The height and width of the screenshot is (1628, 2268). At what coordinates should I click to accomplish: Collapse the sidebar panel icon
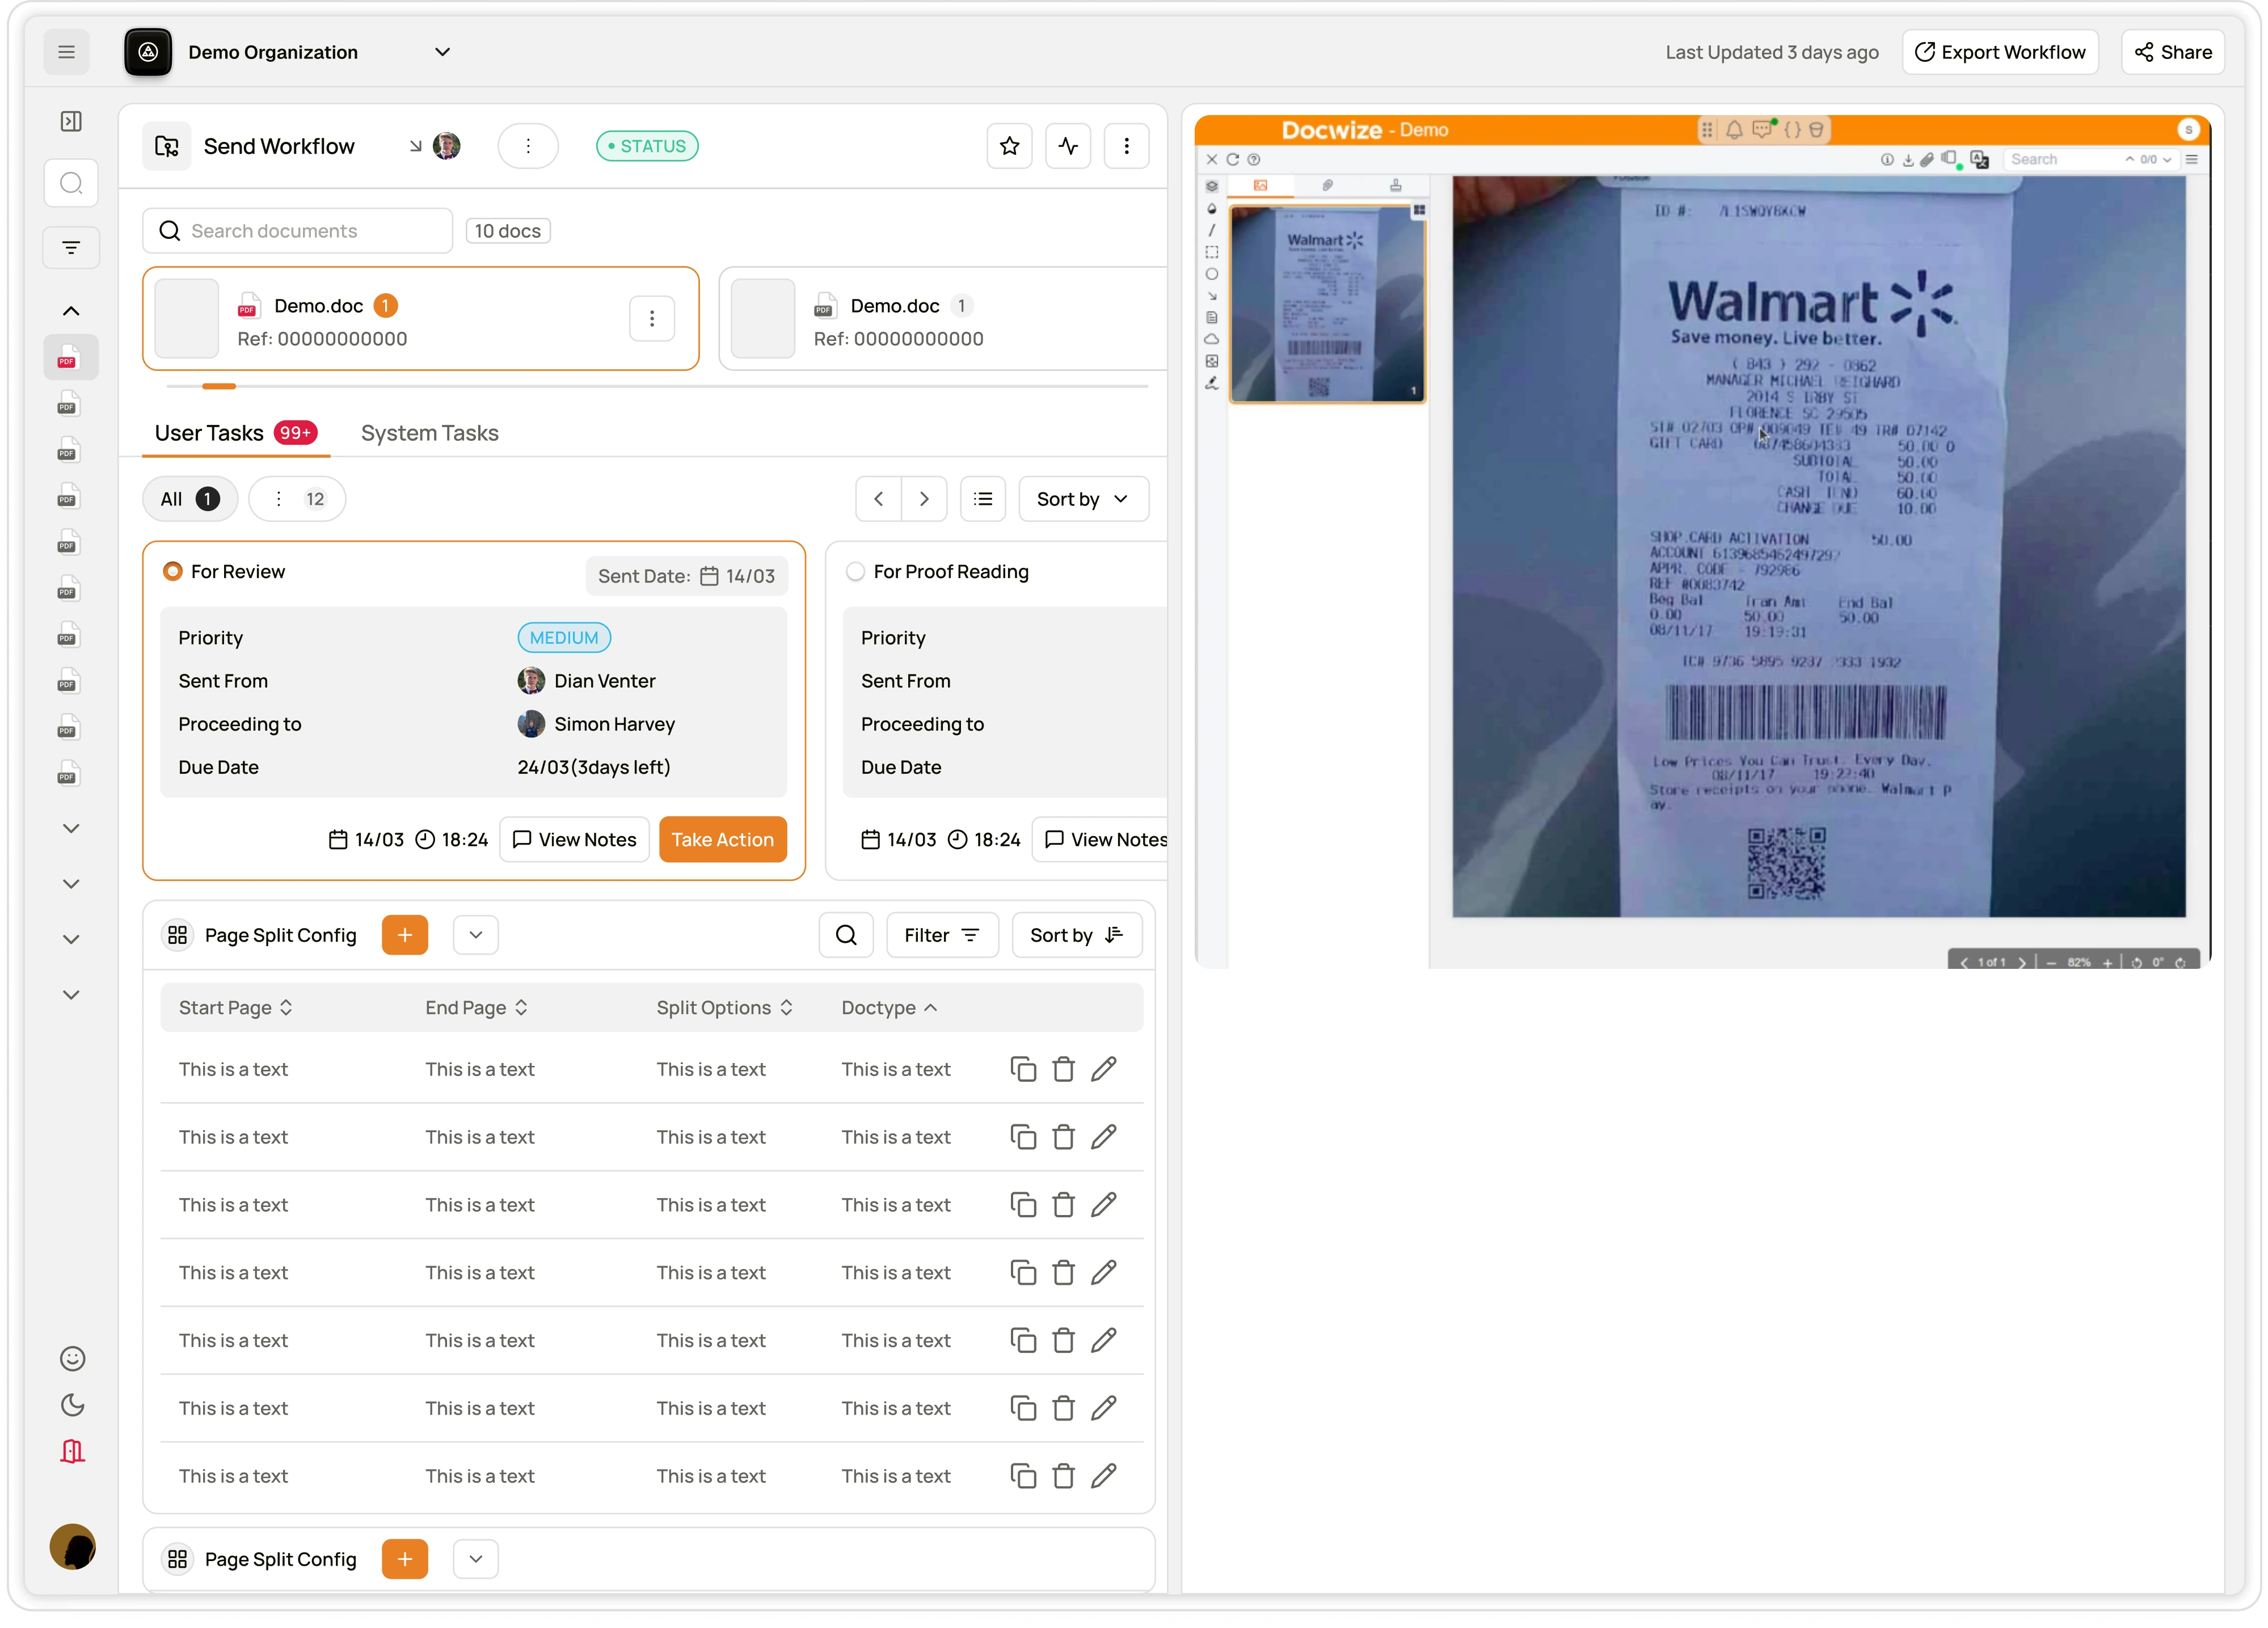pos(71,121)
